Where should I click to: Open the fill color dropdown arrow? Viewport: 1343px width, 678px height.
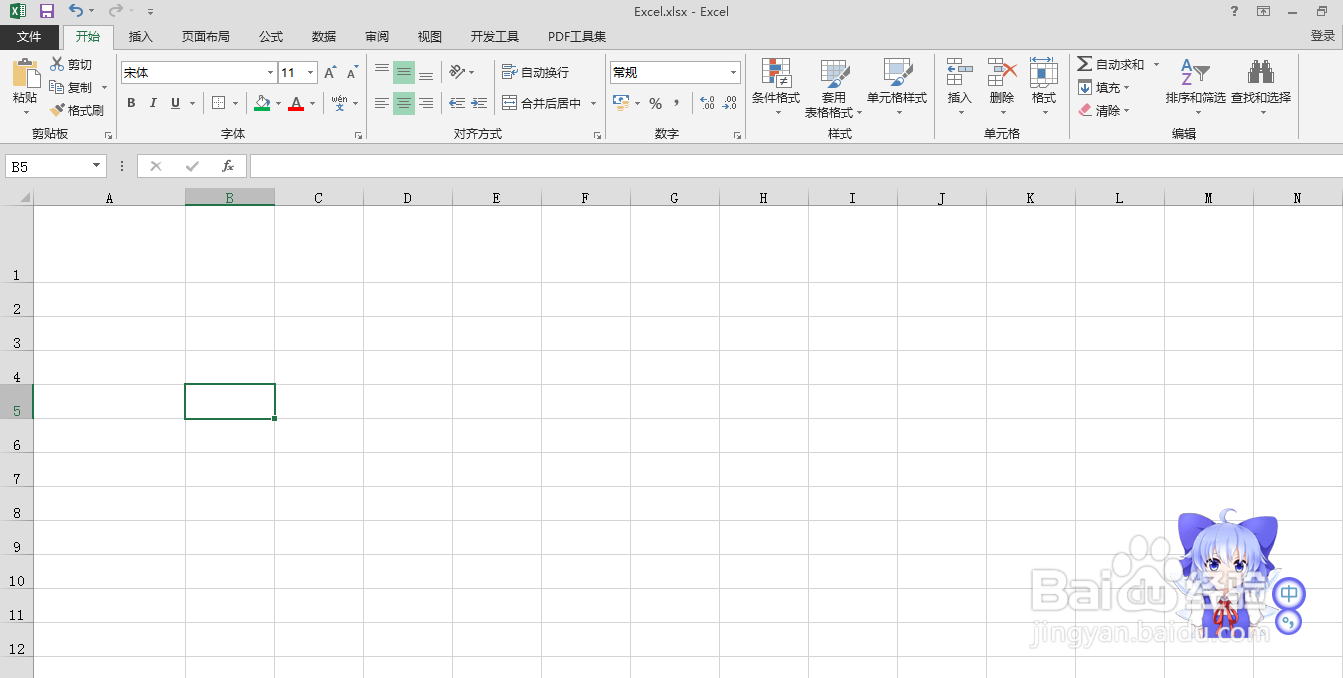(x=278, y=103)
